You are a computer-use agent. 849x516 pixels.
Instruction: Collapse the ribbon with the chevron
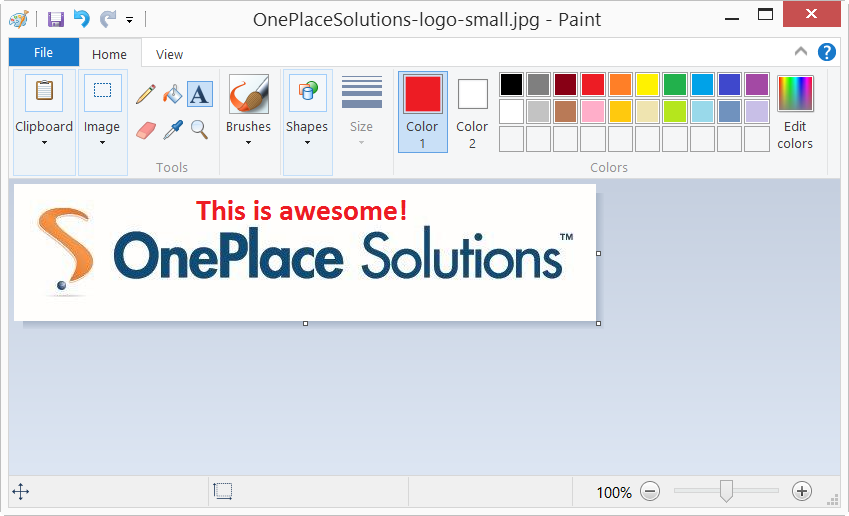click(801, 52)
